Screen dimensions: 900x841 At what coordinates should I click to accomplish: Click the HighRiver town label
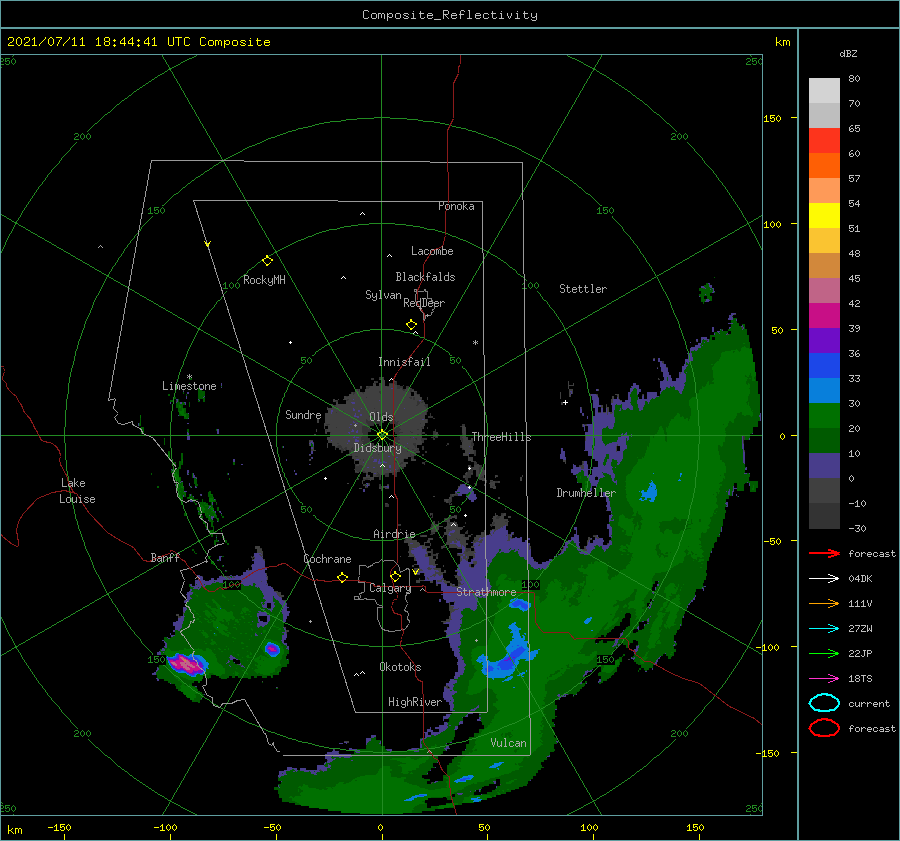coord(415,702)
